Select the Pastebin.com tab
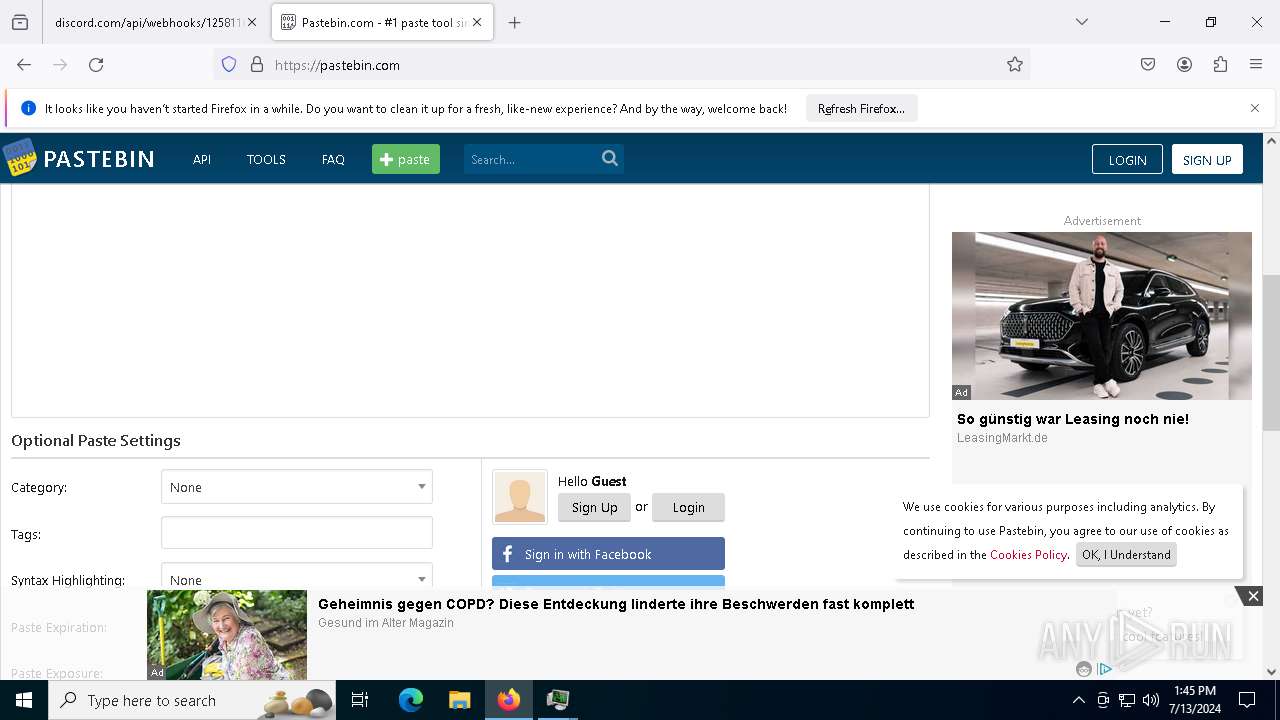This screenshot has height=720, width=1280. [x=382, y=22]
